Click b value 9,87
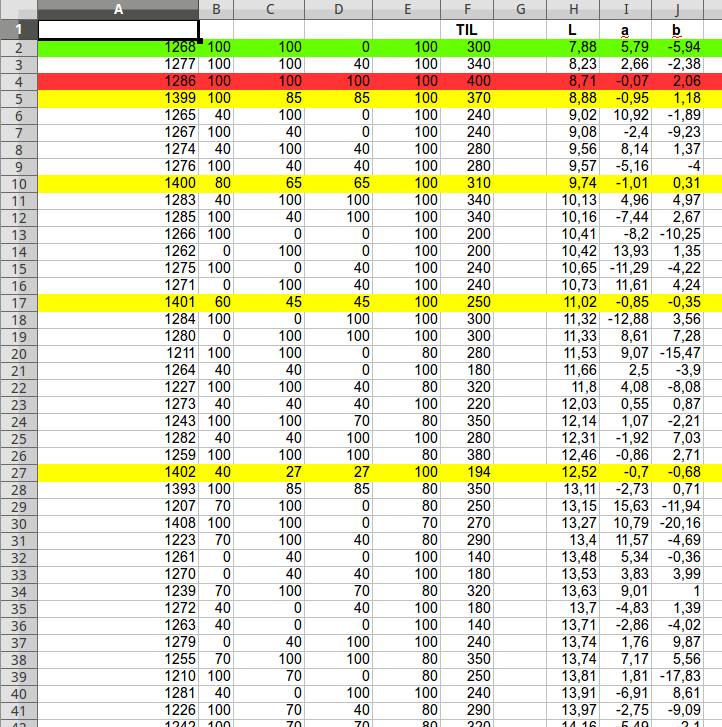 [x=677, y=642]
